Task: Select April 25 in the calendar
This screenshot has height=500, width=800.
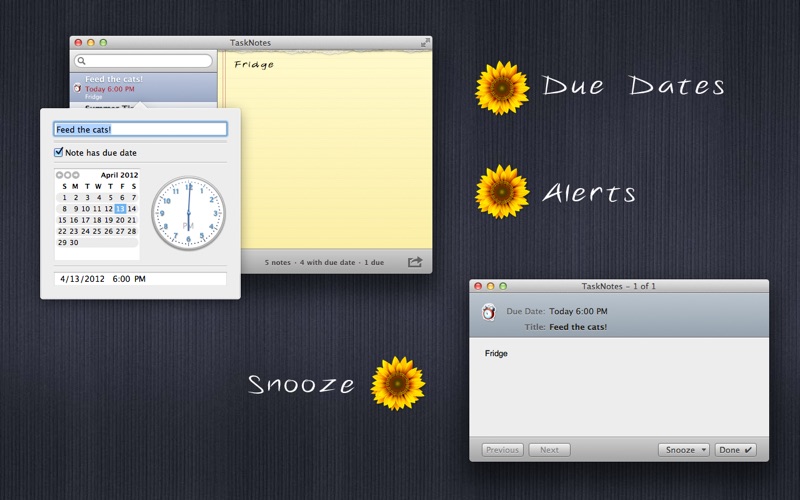Action: 97,231
